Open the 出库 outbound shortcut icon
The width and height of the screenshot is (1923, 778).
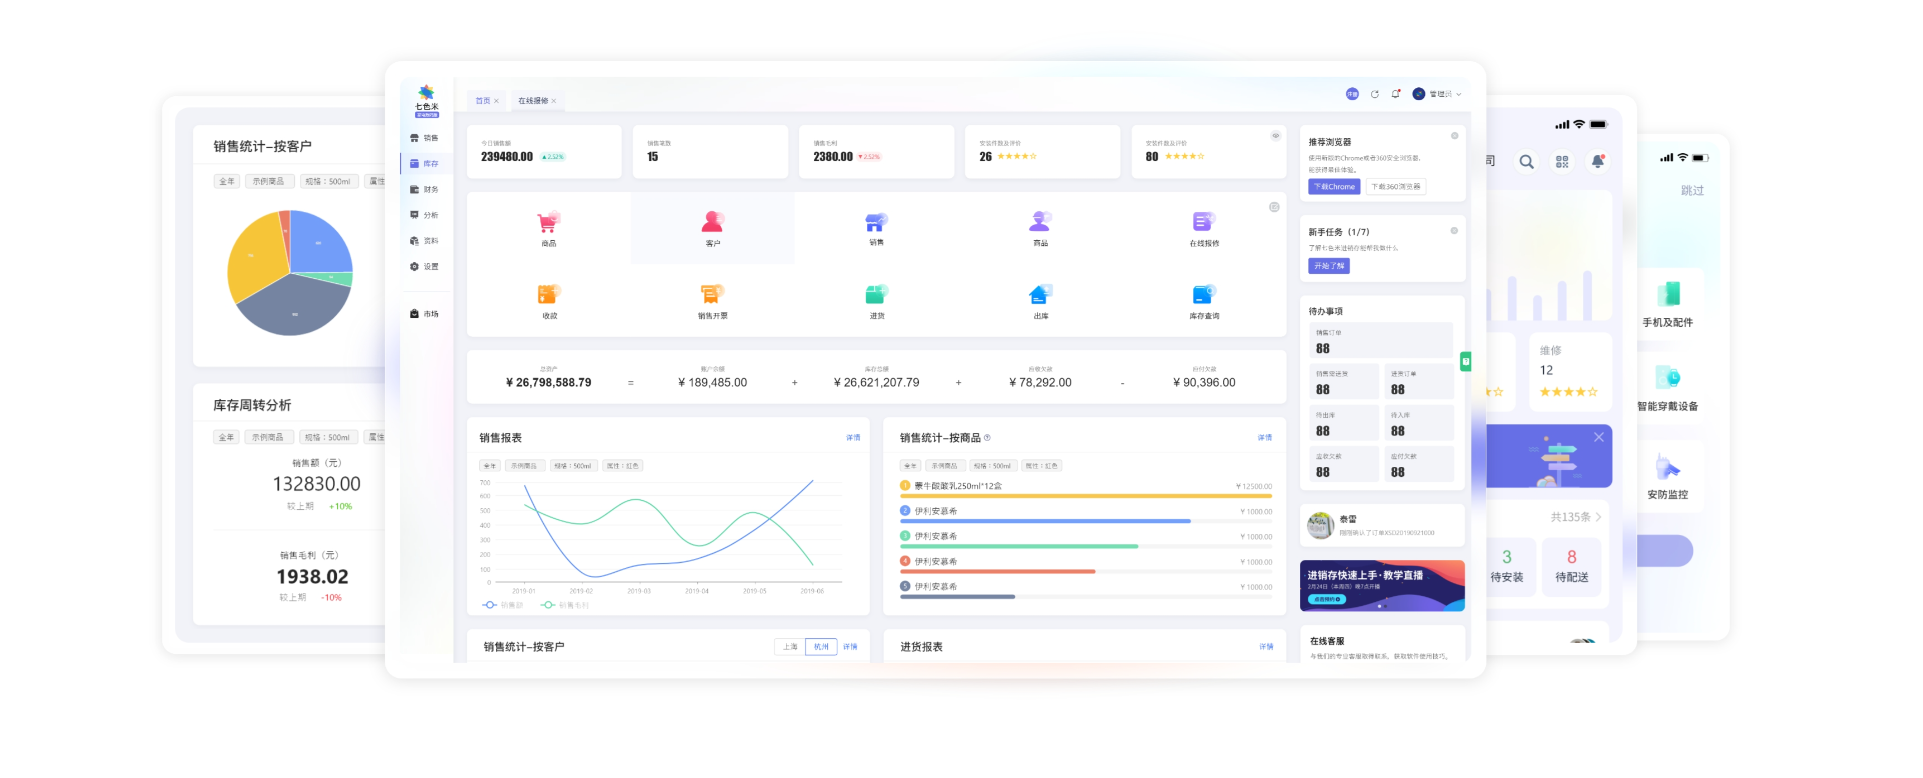pos(1040,295)
